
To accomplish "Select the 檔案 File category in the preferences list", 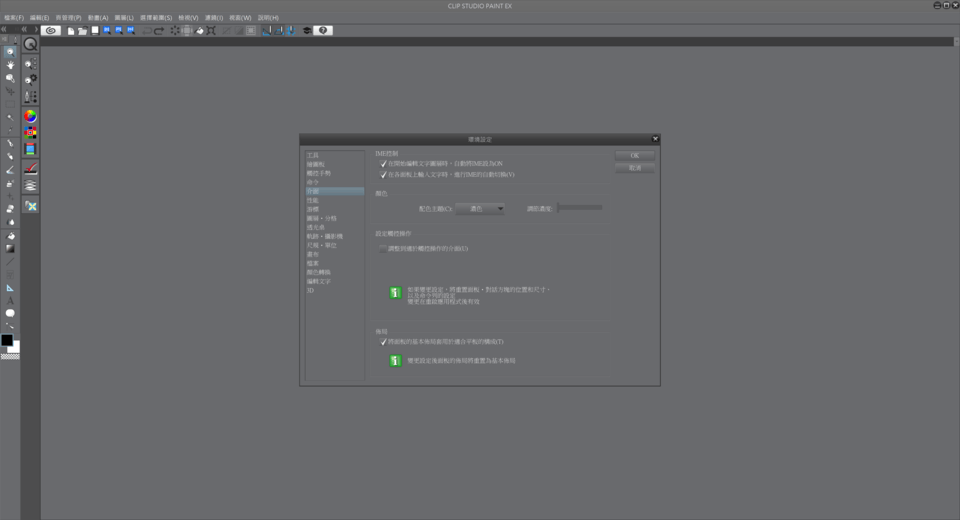I will pyautogui.click(x=334, y=263).
